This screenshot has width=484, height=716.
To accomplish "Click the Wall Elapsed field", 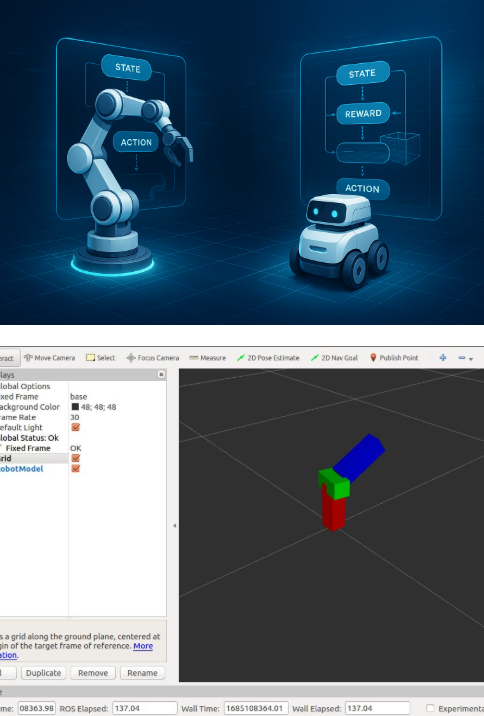I will [377, 708].
